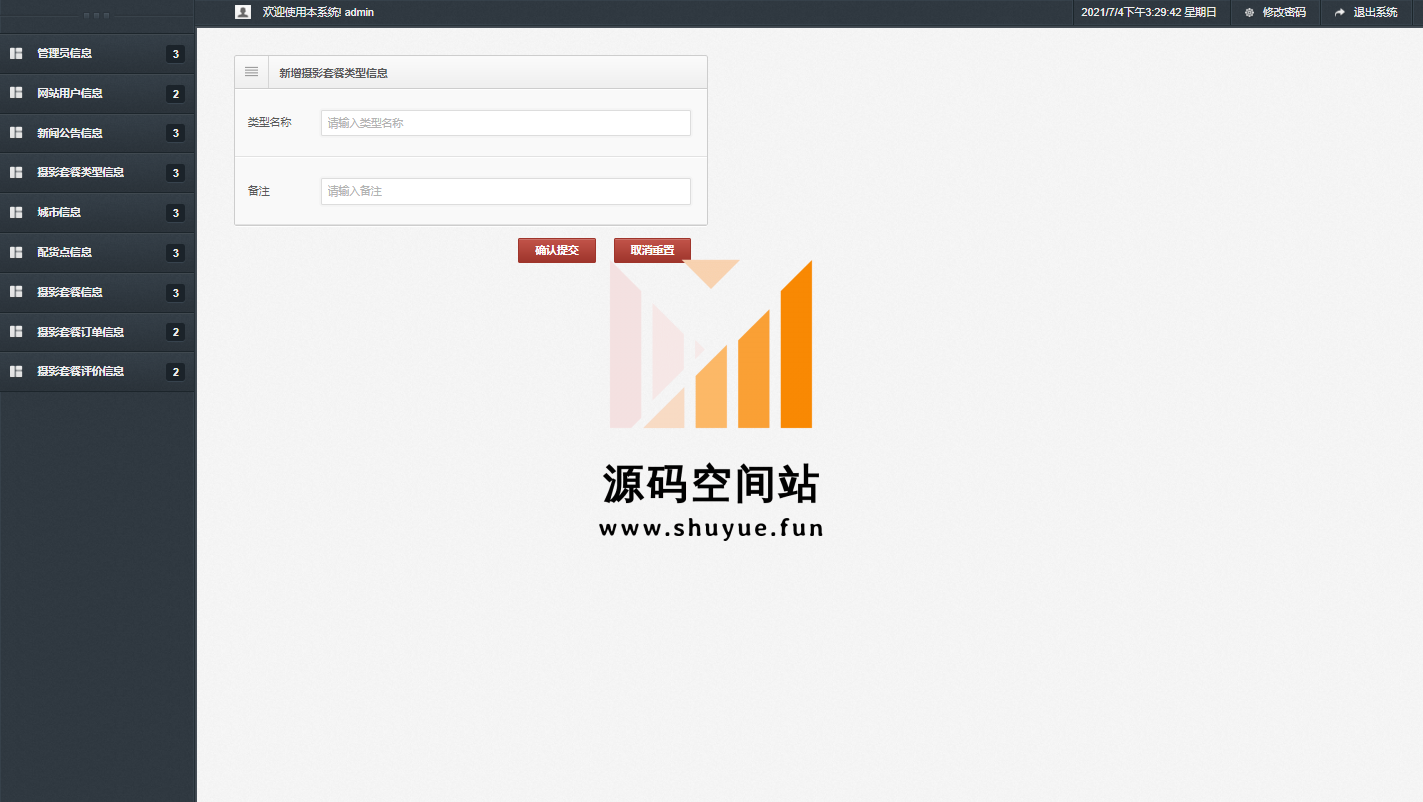
Task: Click grid icon beside 新闻公告信息
Action: point(16,132)
